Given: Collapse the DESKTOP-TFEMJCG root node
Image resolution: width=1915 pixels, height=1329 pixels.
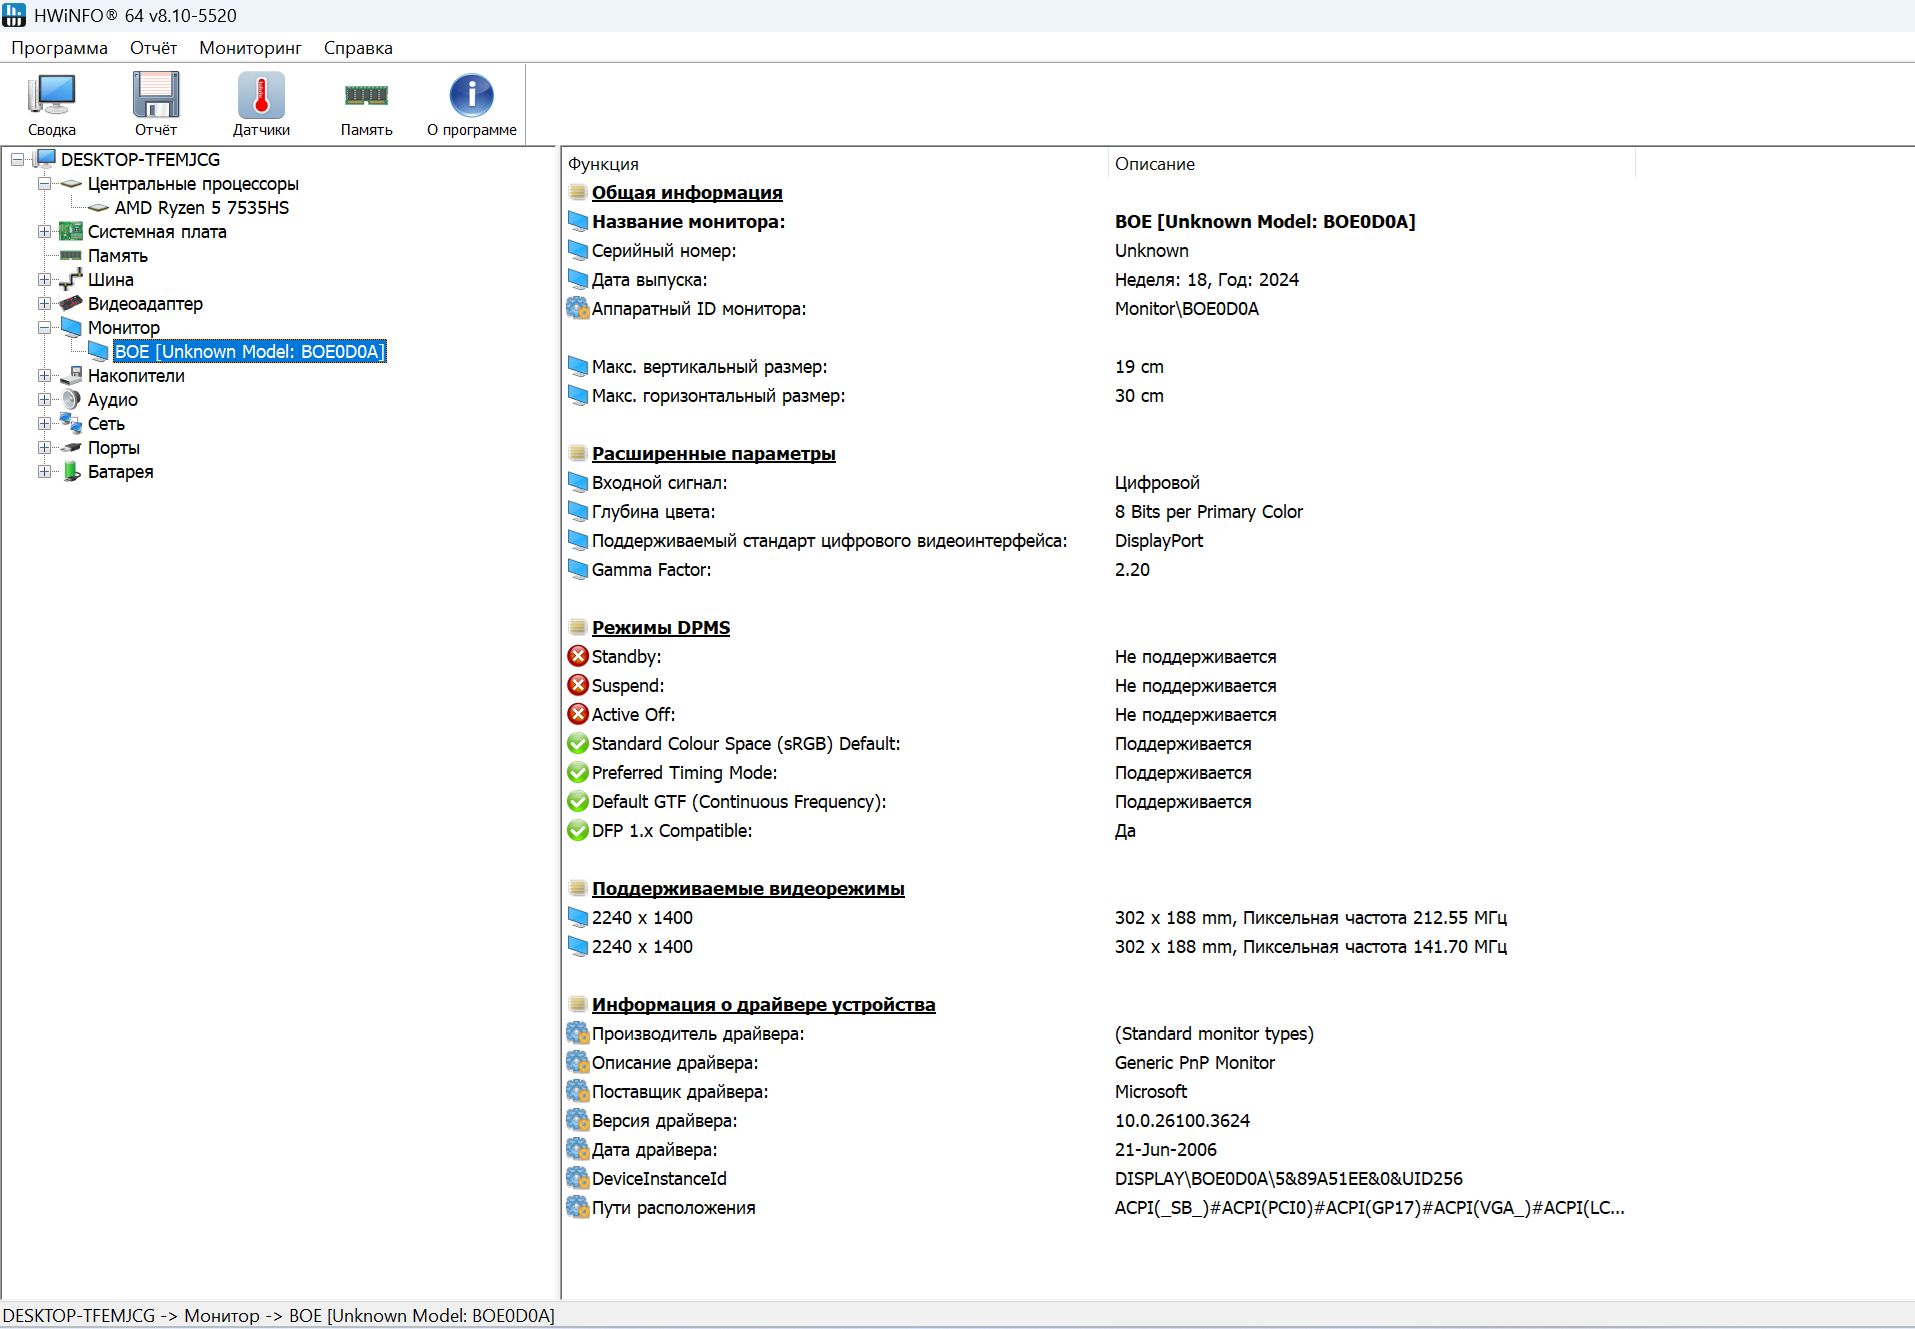Looking at the screenshot, I should [18, 160].
